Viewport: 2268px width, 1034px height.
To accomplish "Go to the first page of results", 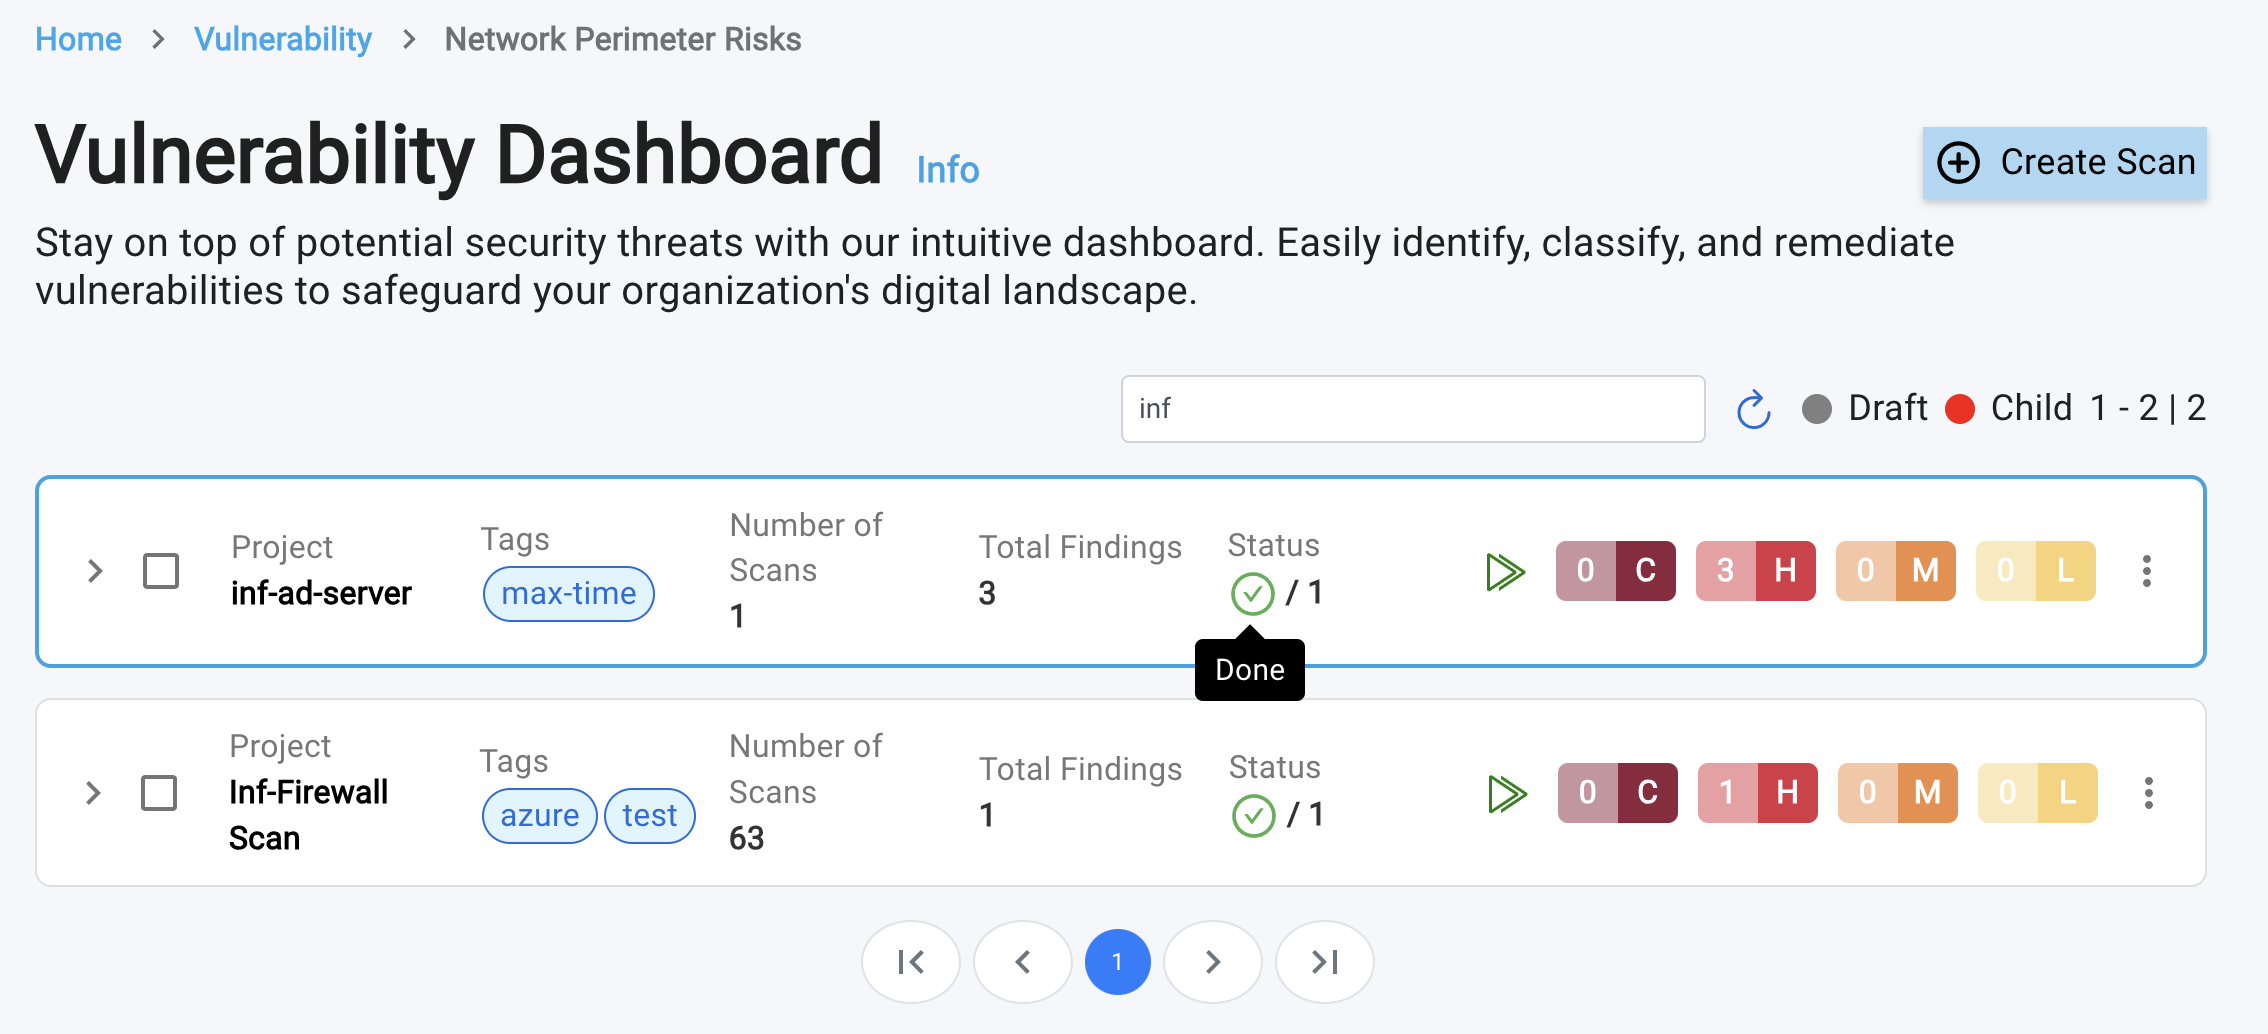I will (910, 962).
